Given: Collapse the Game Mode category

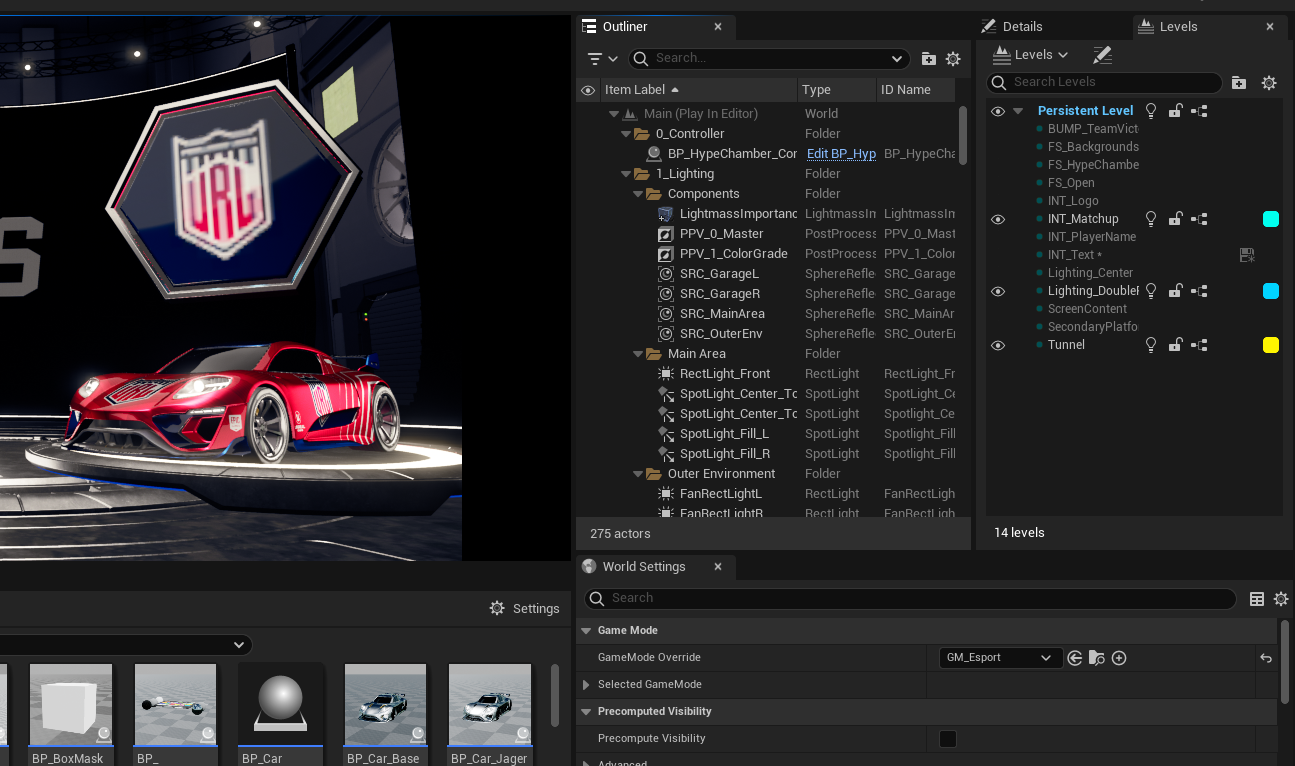Looking at the screenshot, I should pos(586,631).
